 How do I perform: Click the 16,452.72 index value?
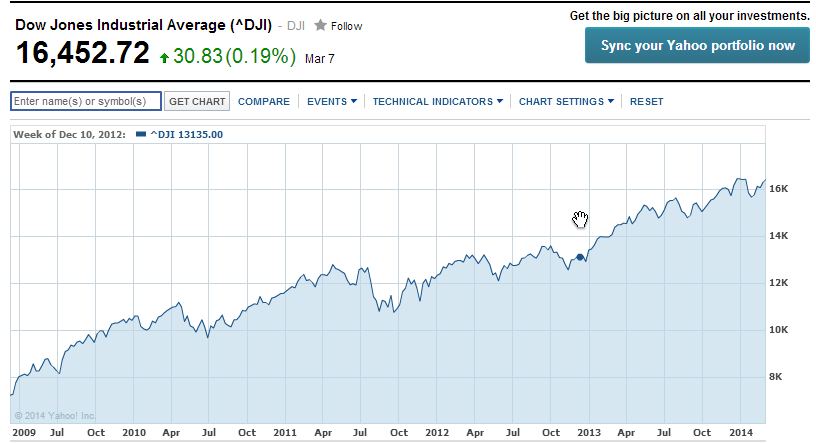point(83,53)
